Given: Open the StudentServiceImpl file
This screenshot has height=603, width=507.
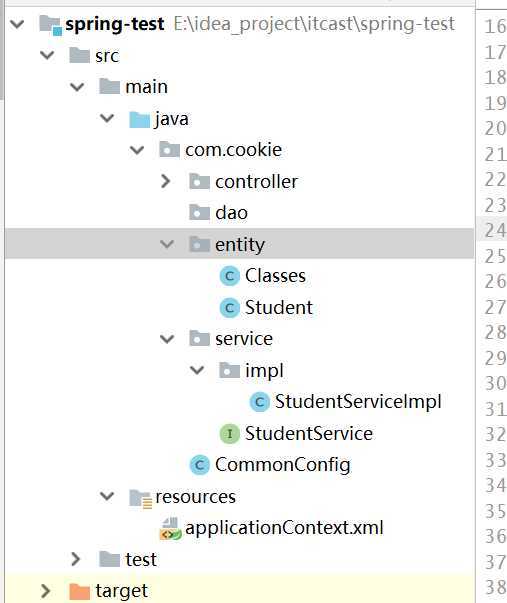Looking at the screenshot, I should tap(358, 402).
